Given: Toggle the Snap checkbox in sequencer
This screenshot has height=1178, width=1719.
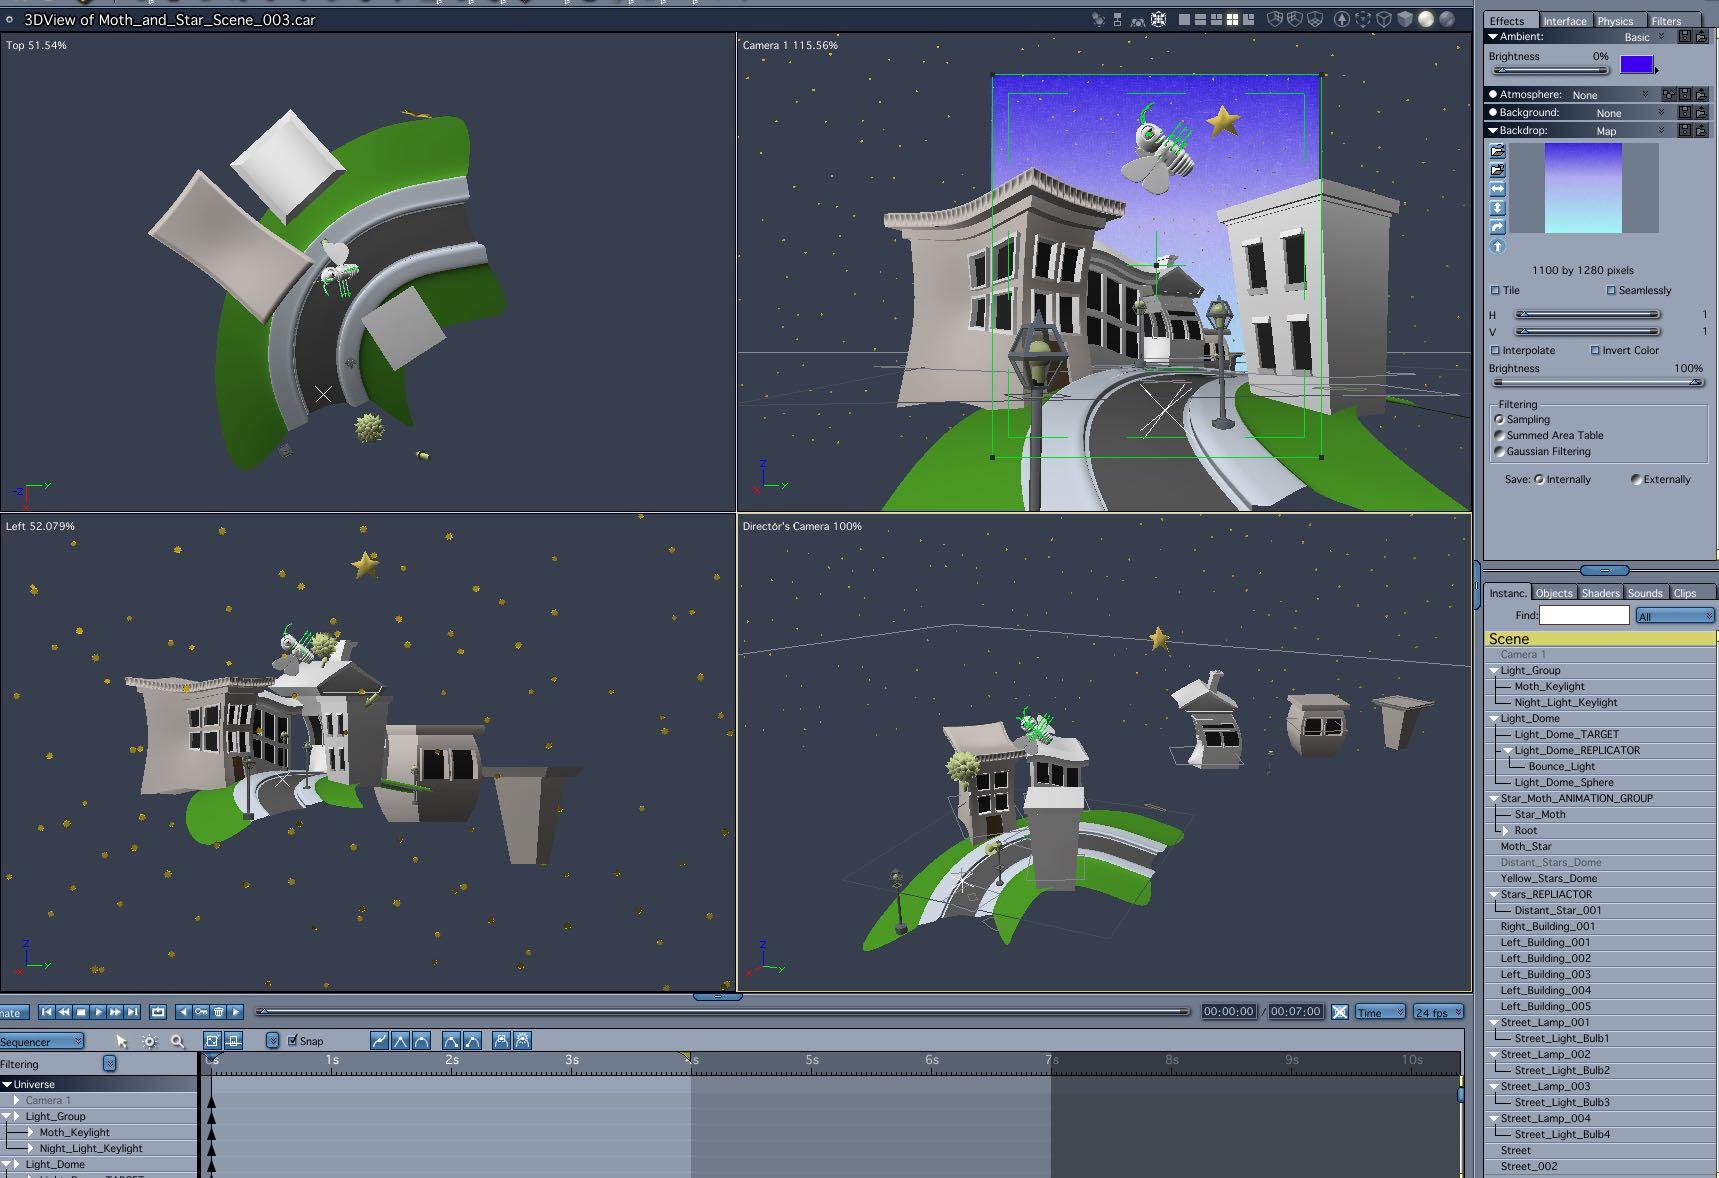Looking at the screenshot, I should (x=292, y=1040).
